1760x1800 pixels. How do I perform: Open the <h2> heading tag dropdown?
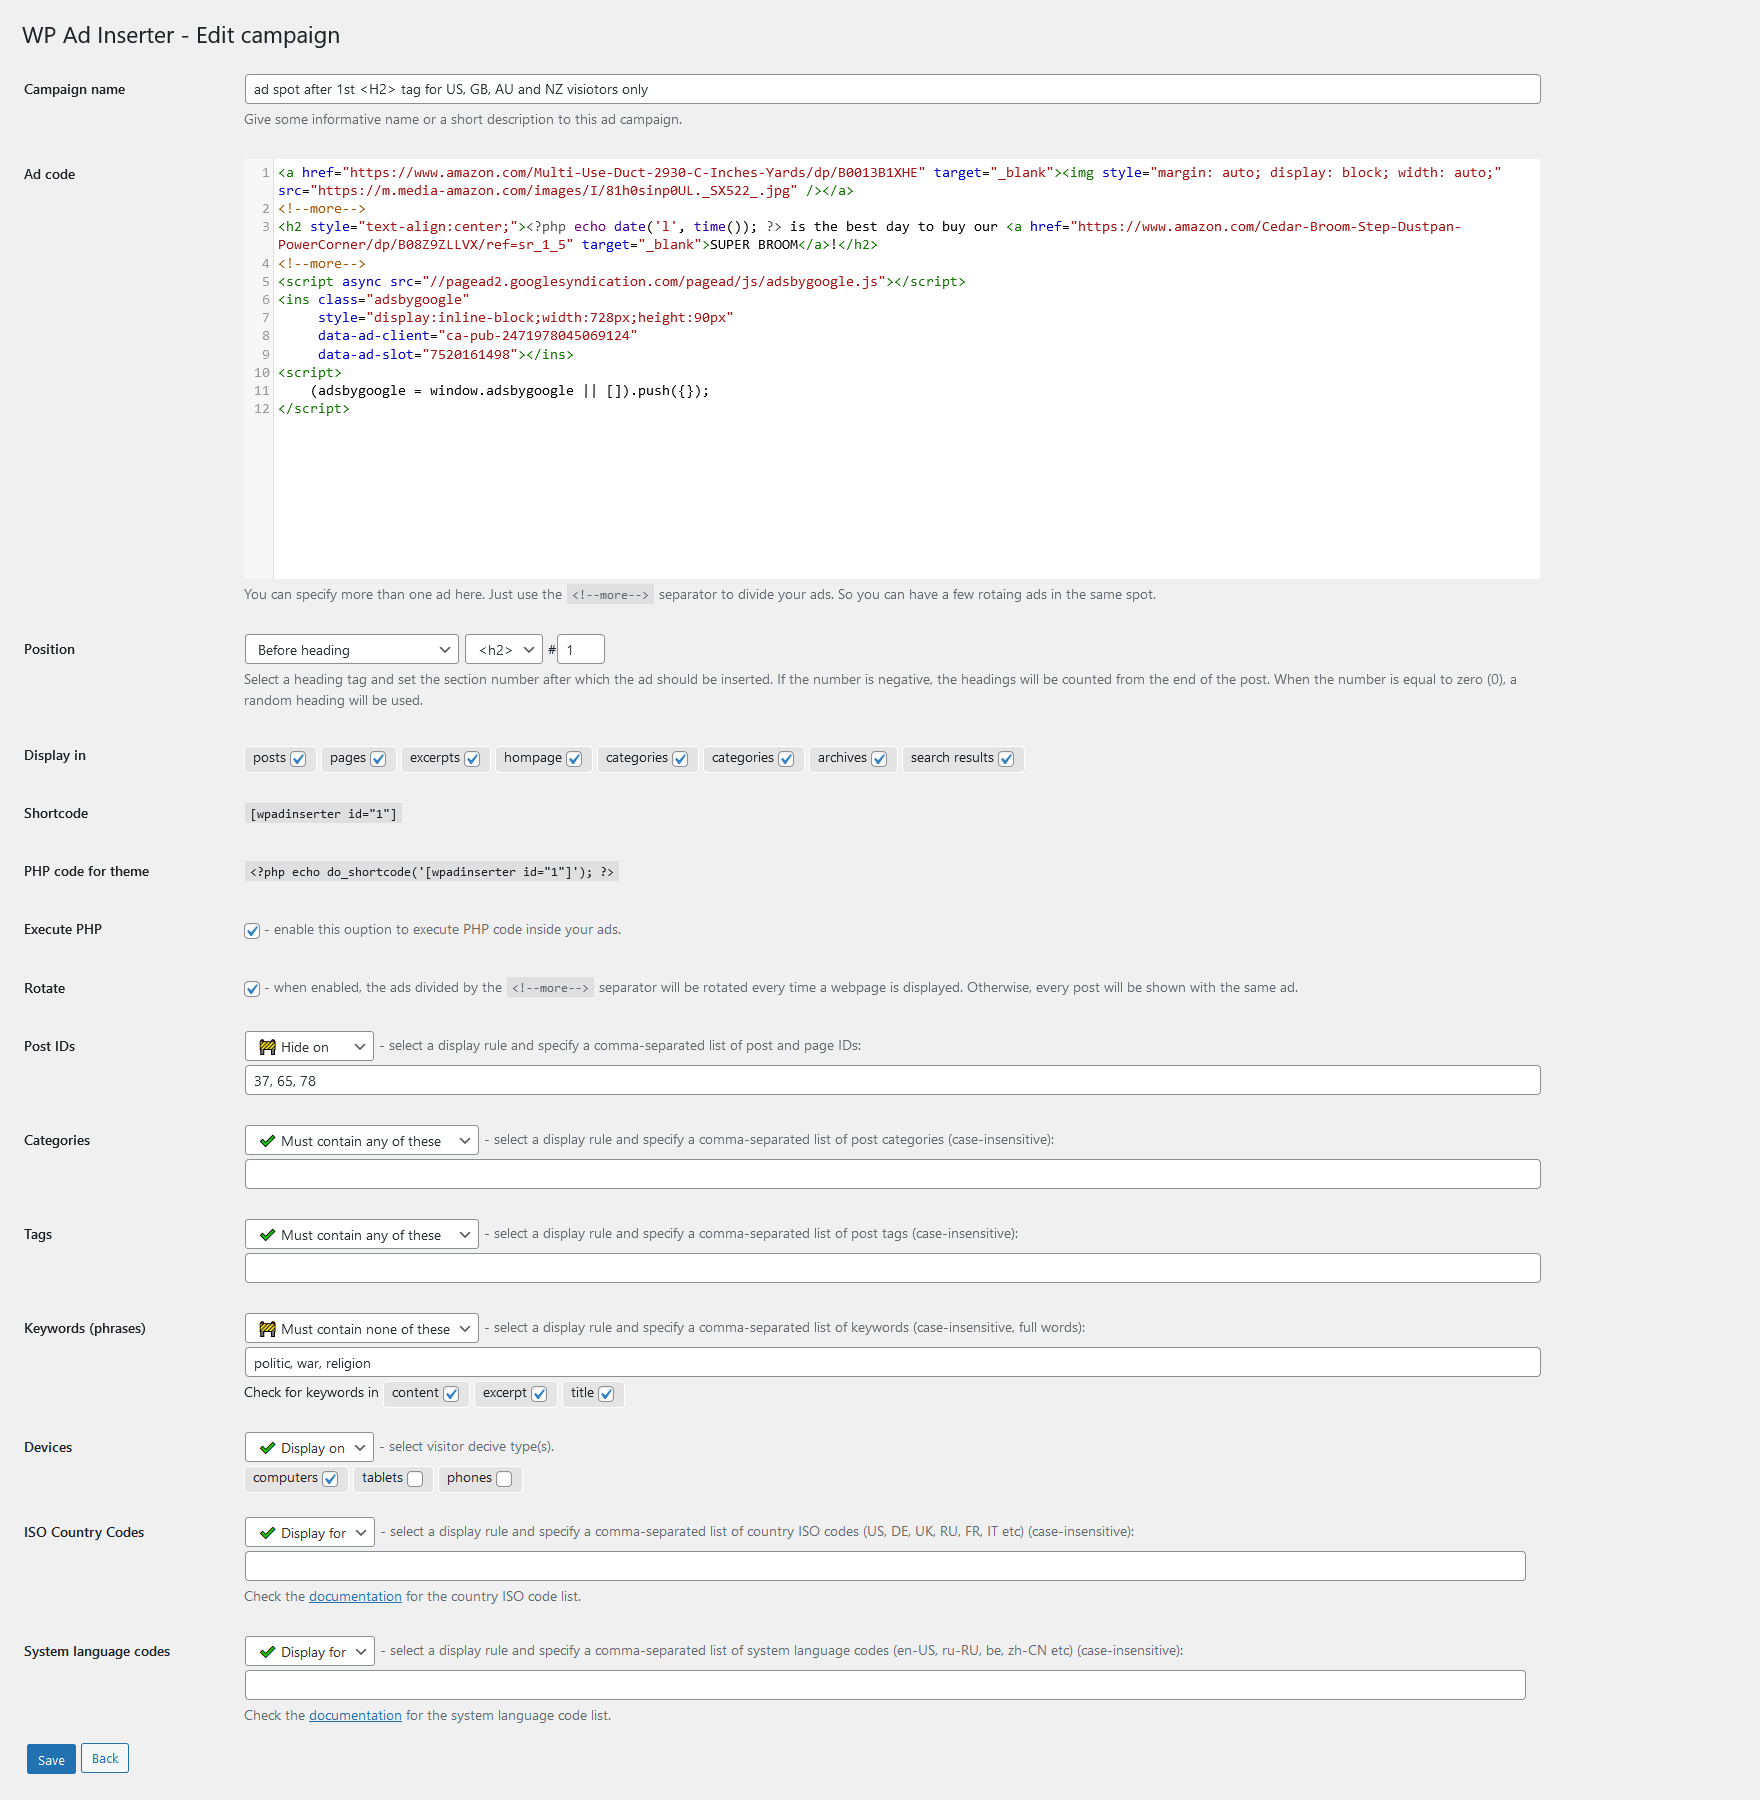pos(504,649)
